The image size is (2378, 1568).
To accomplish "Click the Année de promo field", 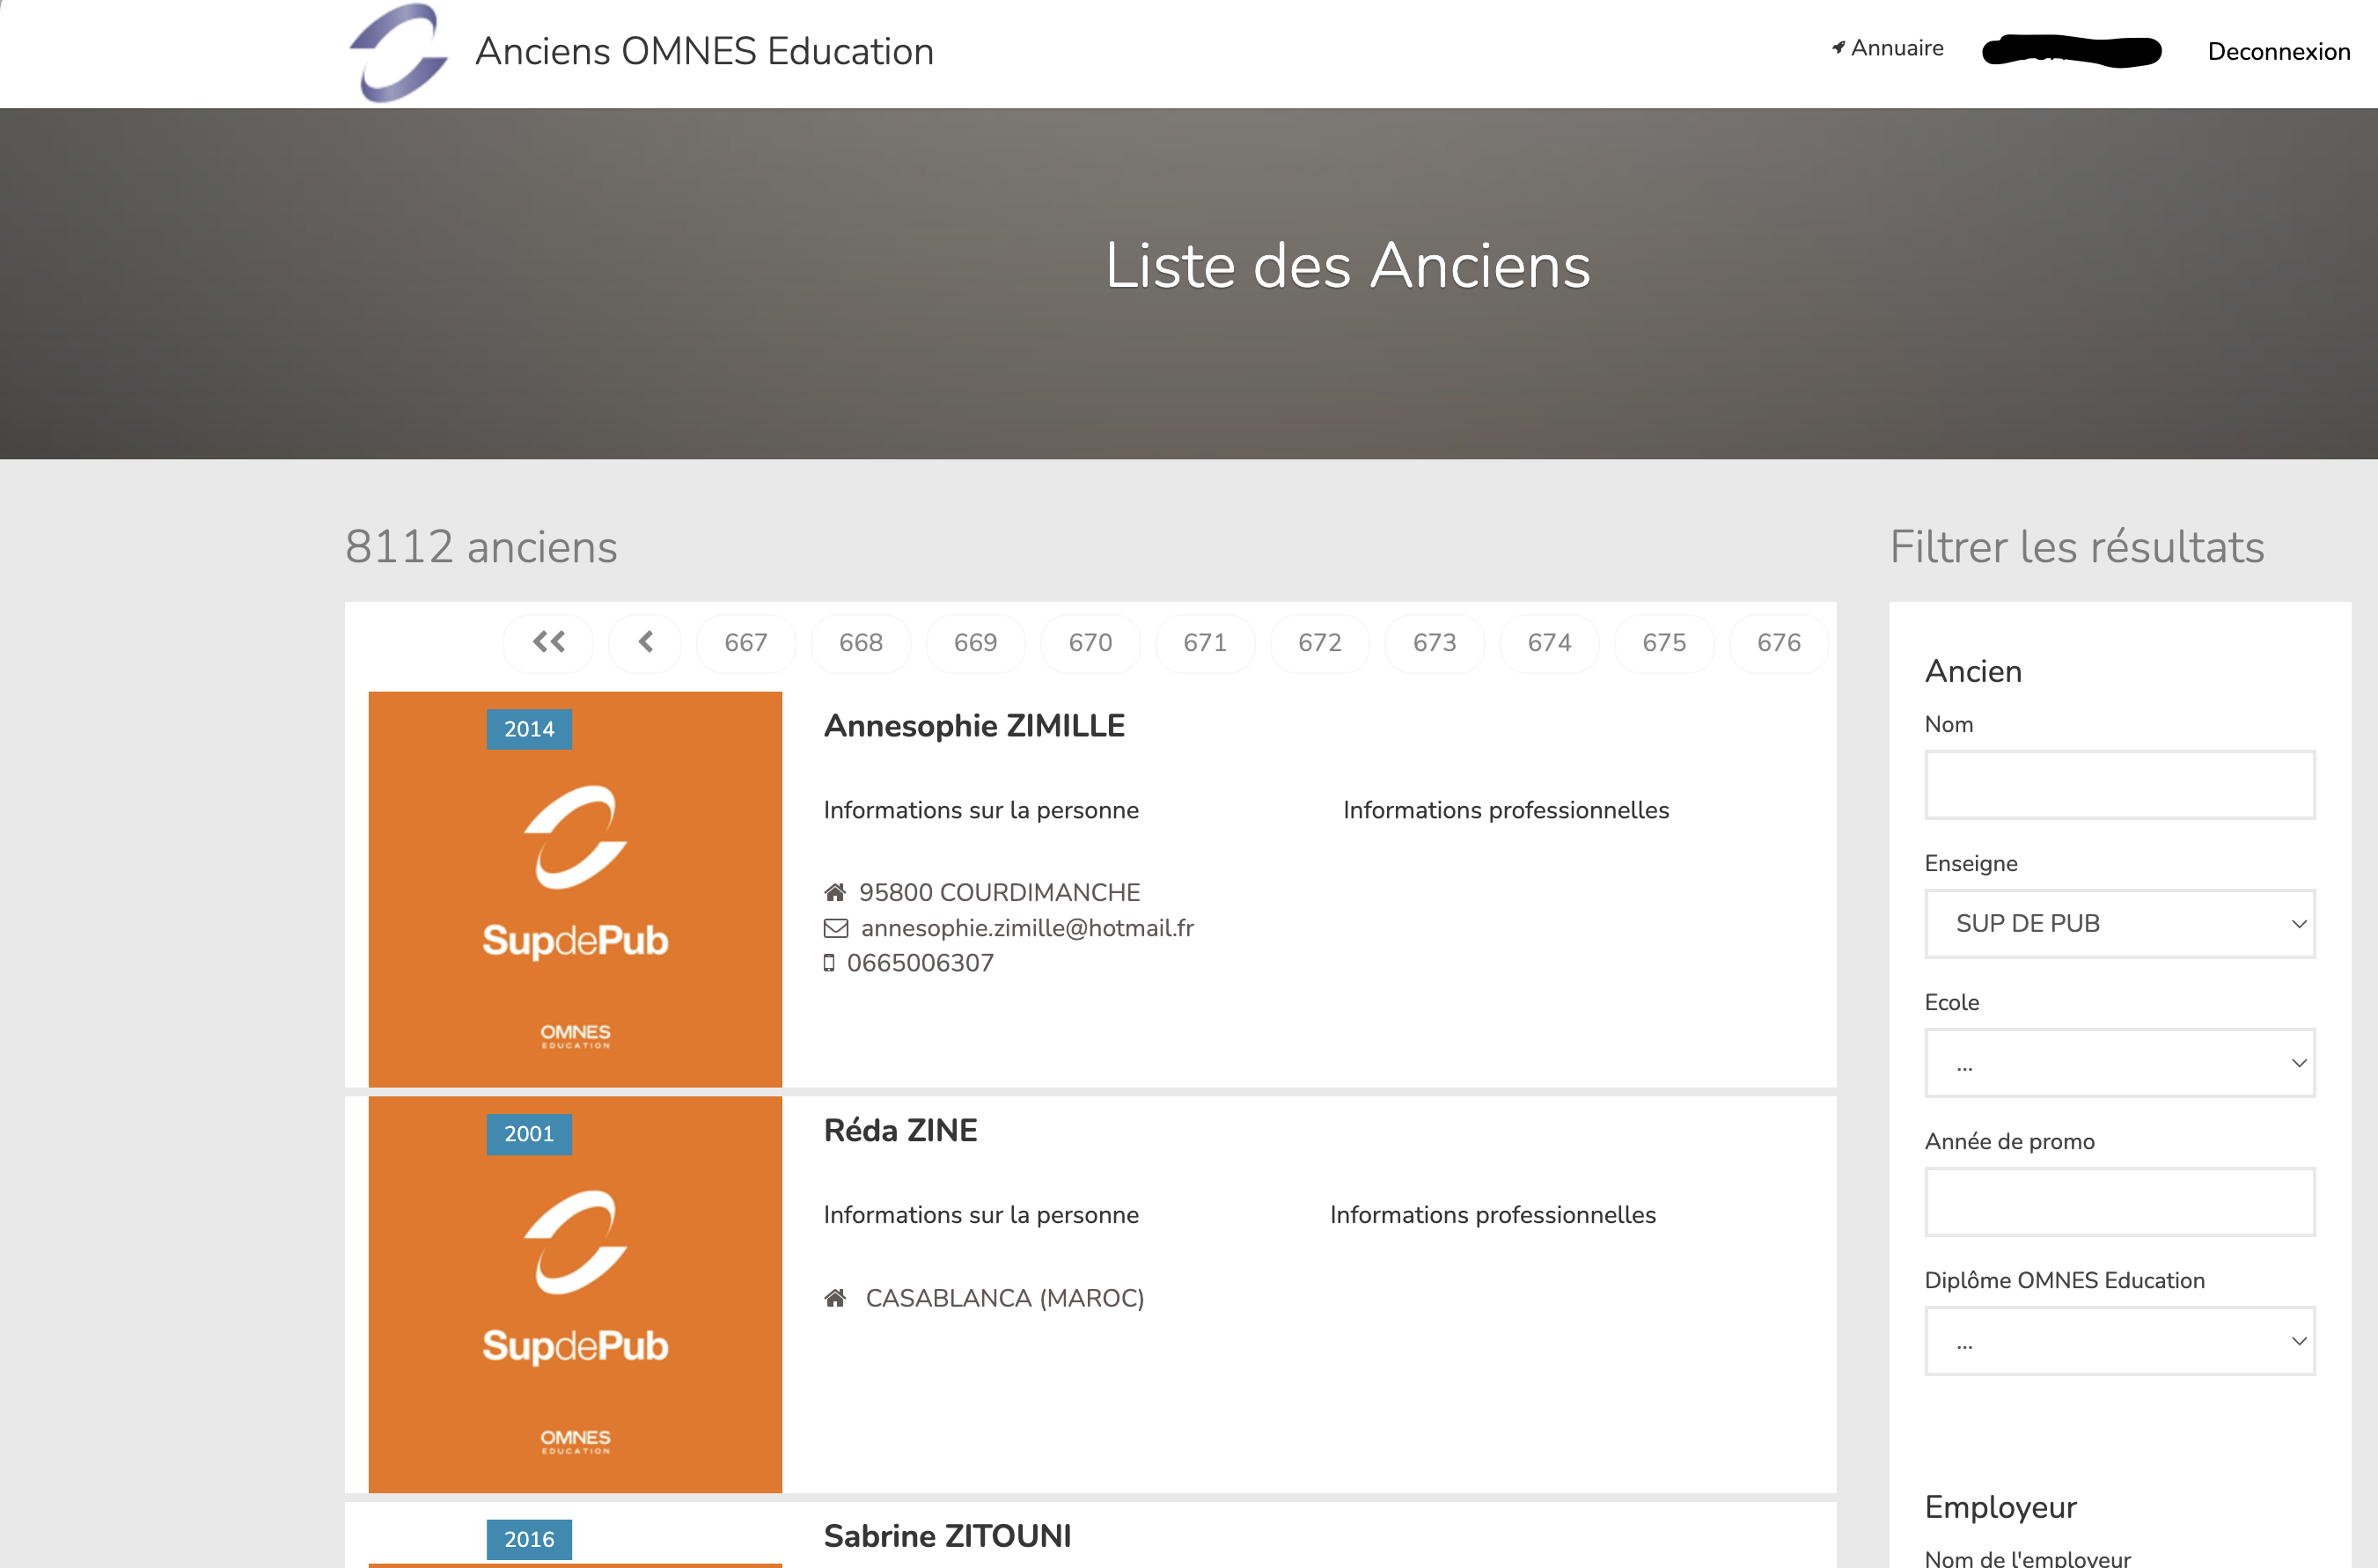I will click(x=2119, y=1201).
